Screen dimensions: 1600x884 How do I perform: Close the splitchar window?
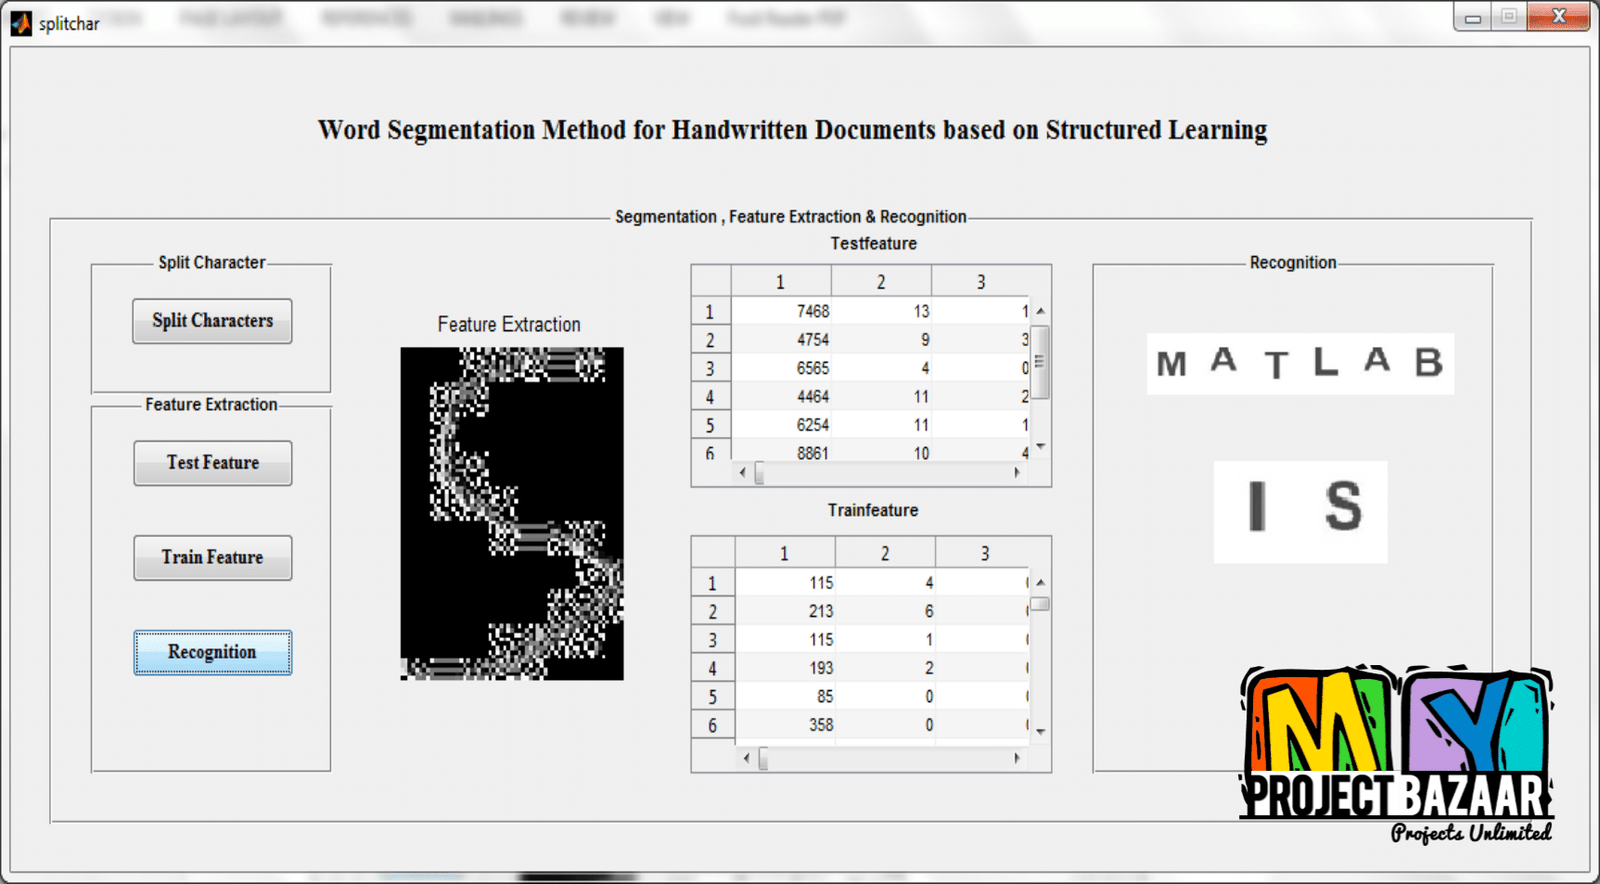pos(1558,17)
